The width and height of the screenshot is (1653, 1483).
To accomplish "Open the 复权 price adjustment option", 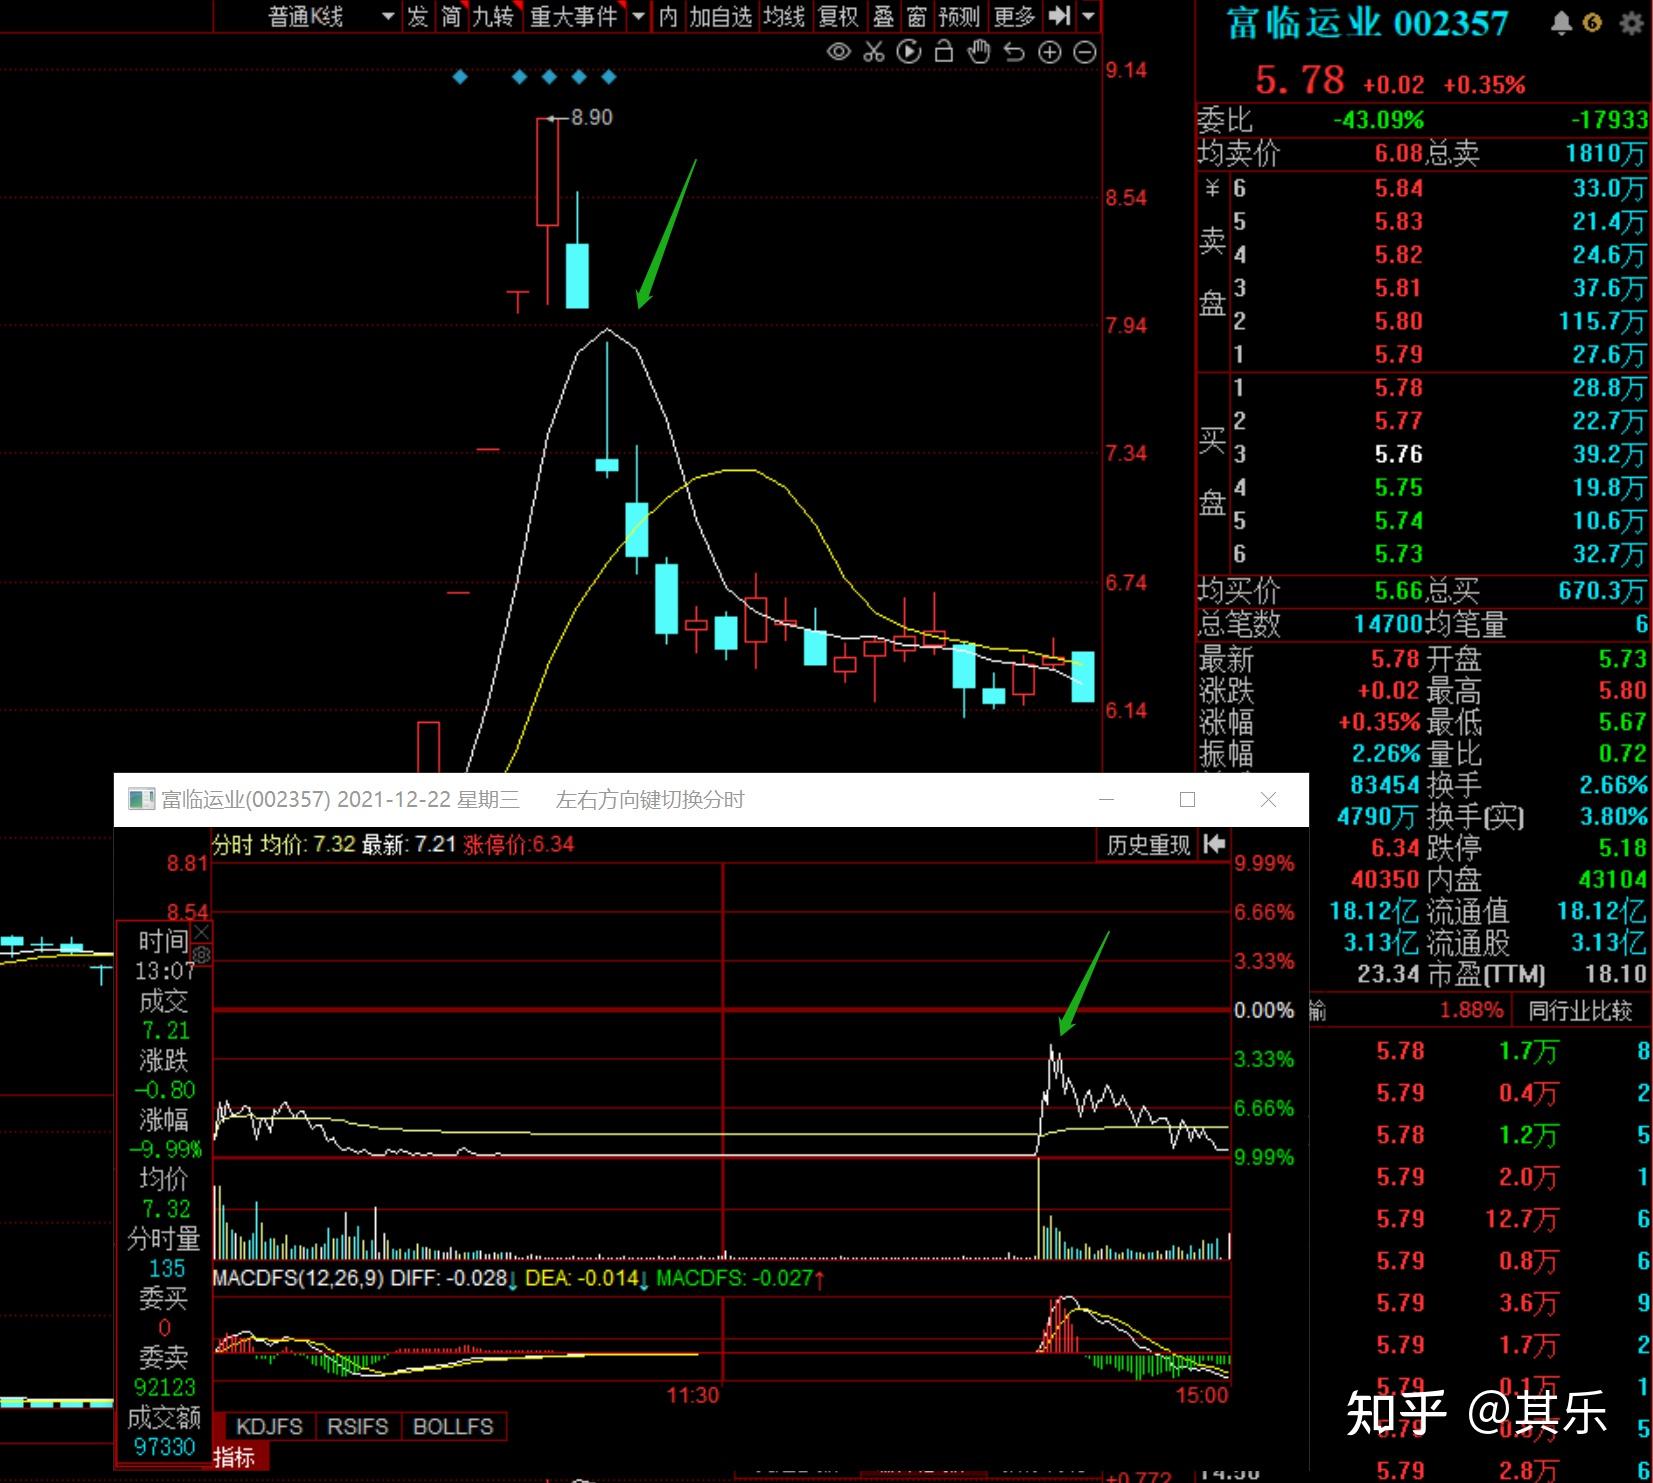I will point(838,16).
